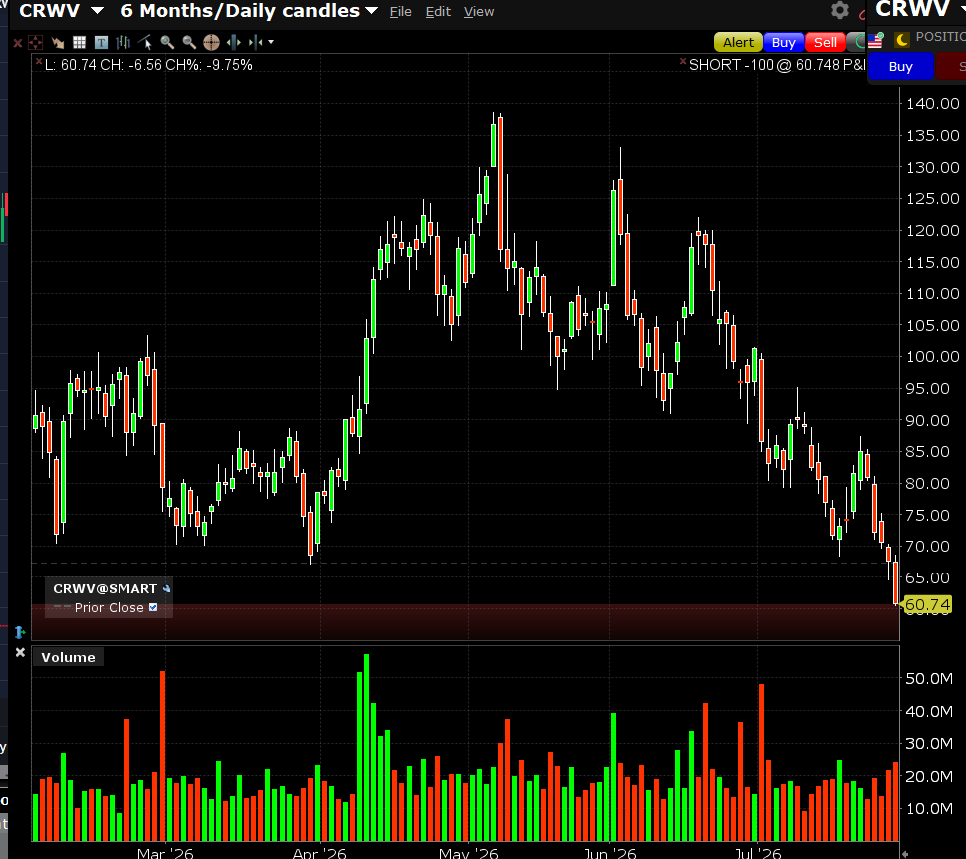Click the large blue Buy button in order panel
The image size is (966, 859).
(901, 67)
